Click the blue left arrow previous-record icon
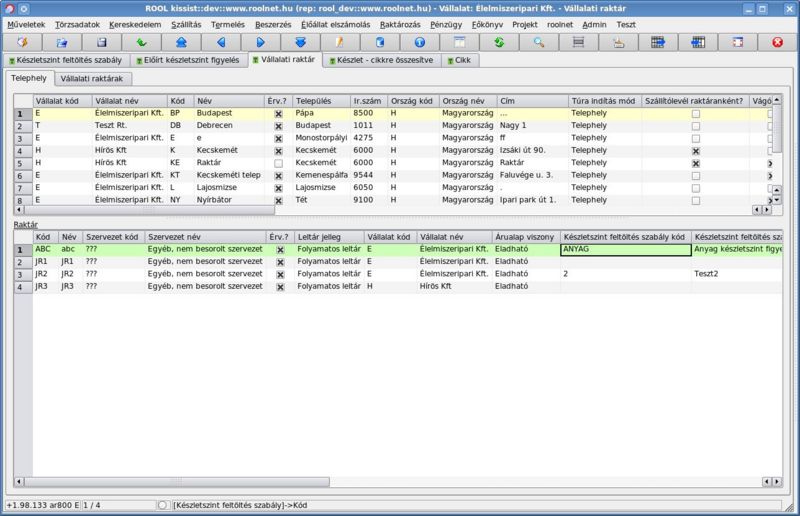The width and height of the screenshot is (800, 516). [x=221, y=42]
